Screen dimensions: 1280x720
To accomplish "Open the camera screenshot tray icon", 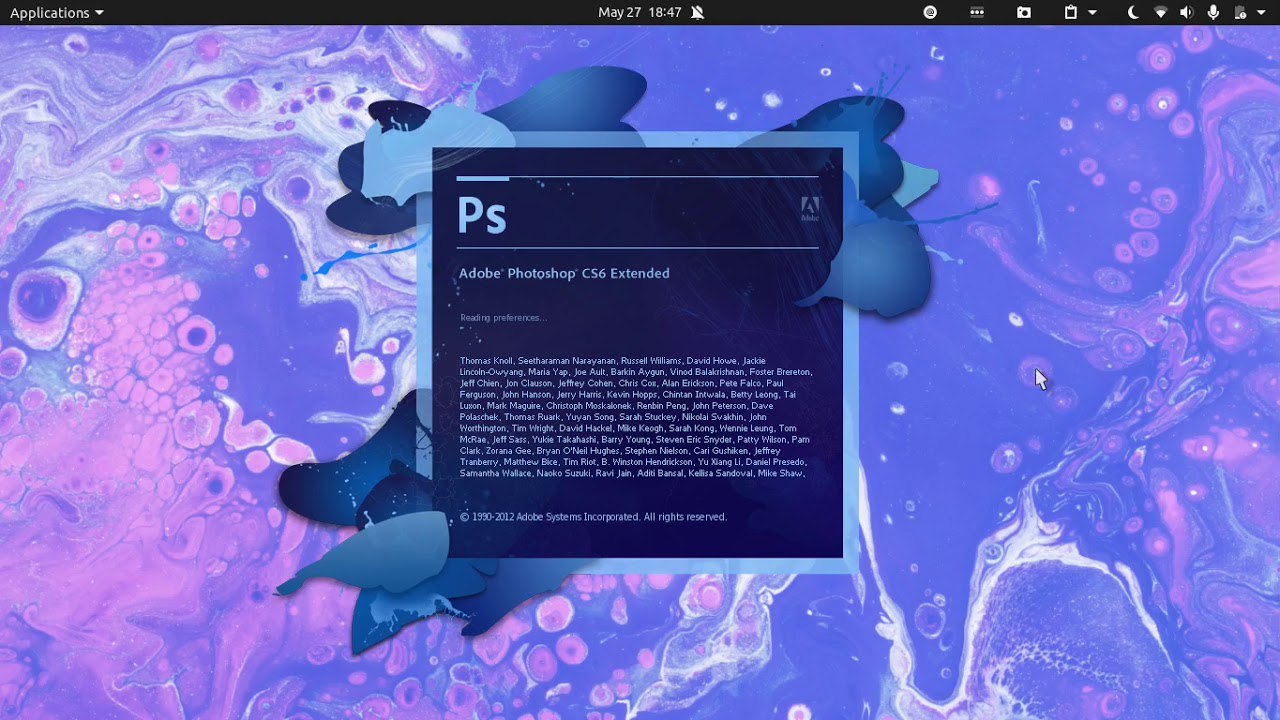I will click(1024, 12).
